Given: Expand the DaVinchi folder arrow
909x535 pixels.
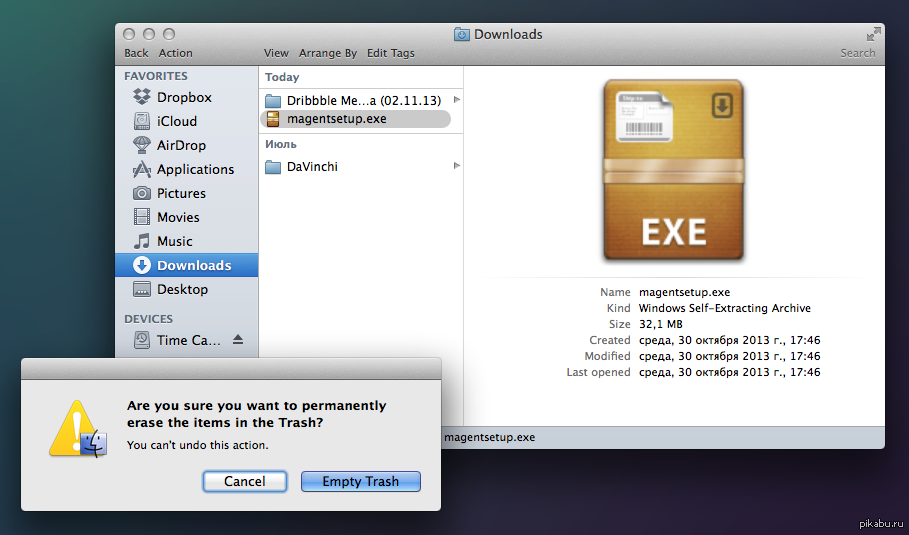Looking at the screenshot, I should [456, 166].
